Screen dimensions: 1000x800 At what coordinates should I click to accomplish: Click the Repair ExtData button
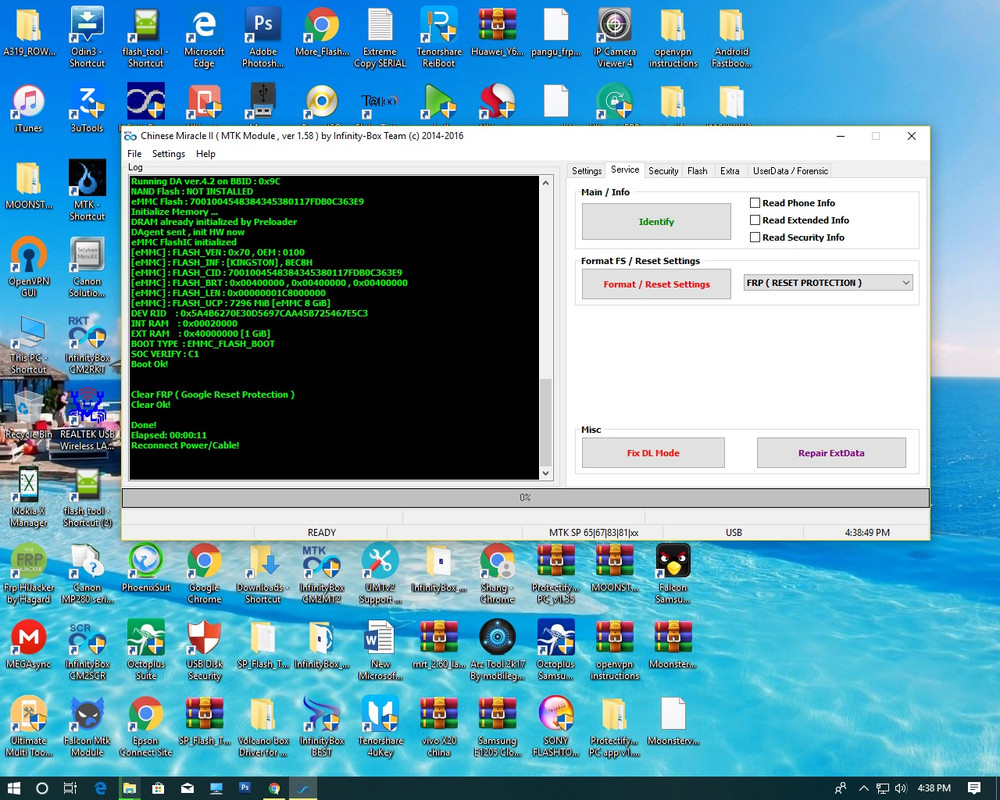831,453
